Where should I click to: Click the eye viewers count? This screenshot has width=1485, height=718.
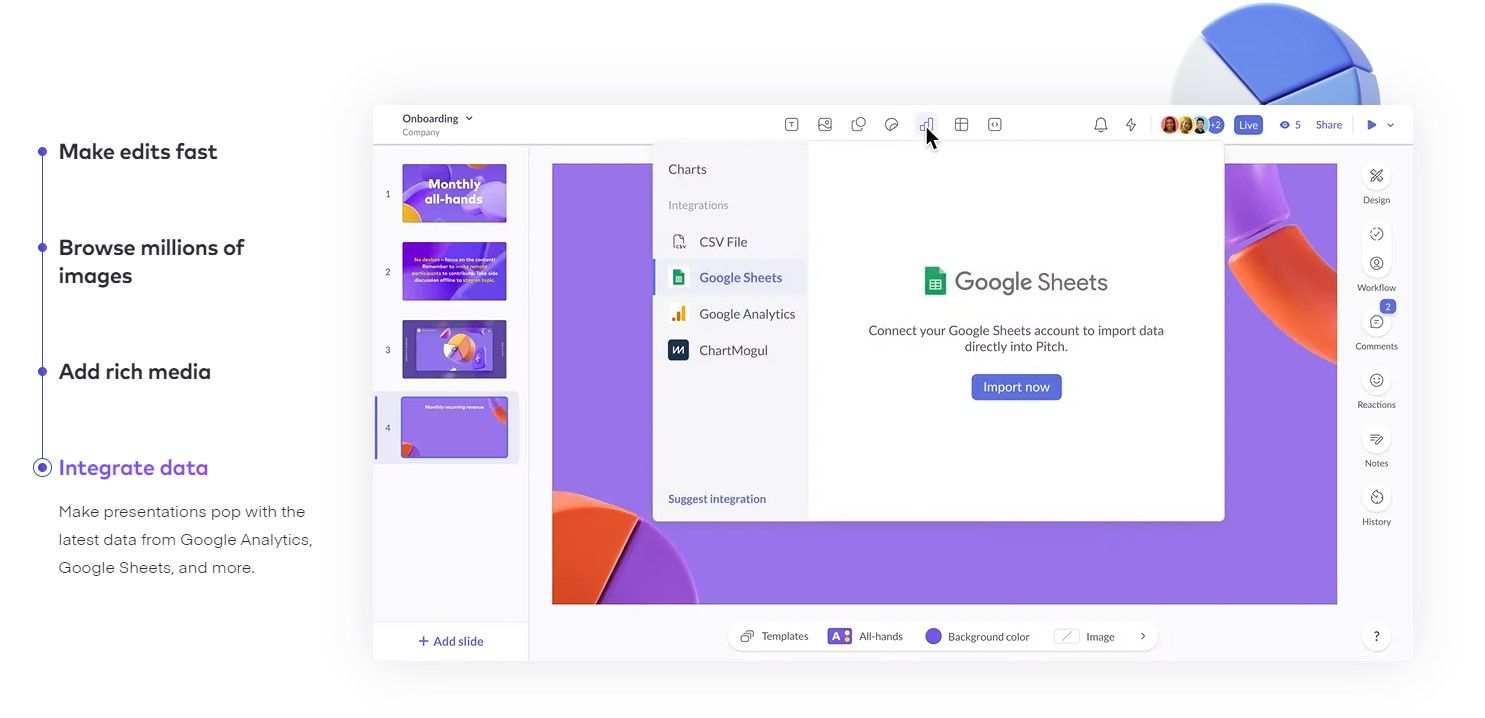point(1290,125)
